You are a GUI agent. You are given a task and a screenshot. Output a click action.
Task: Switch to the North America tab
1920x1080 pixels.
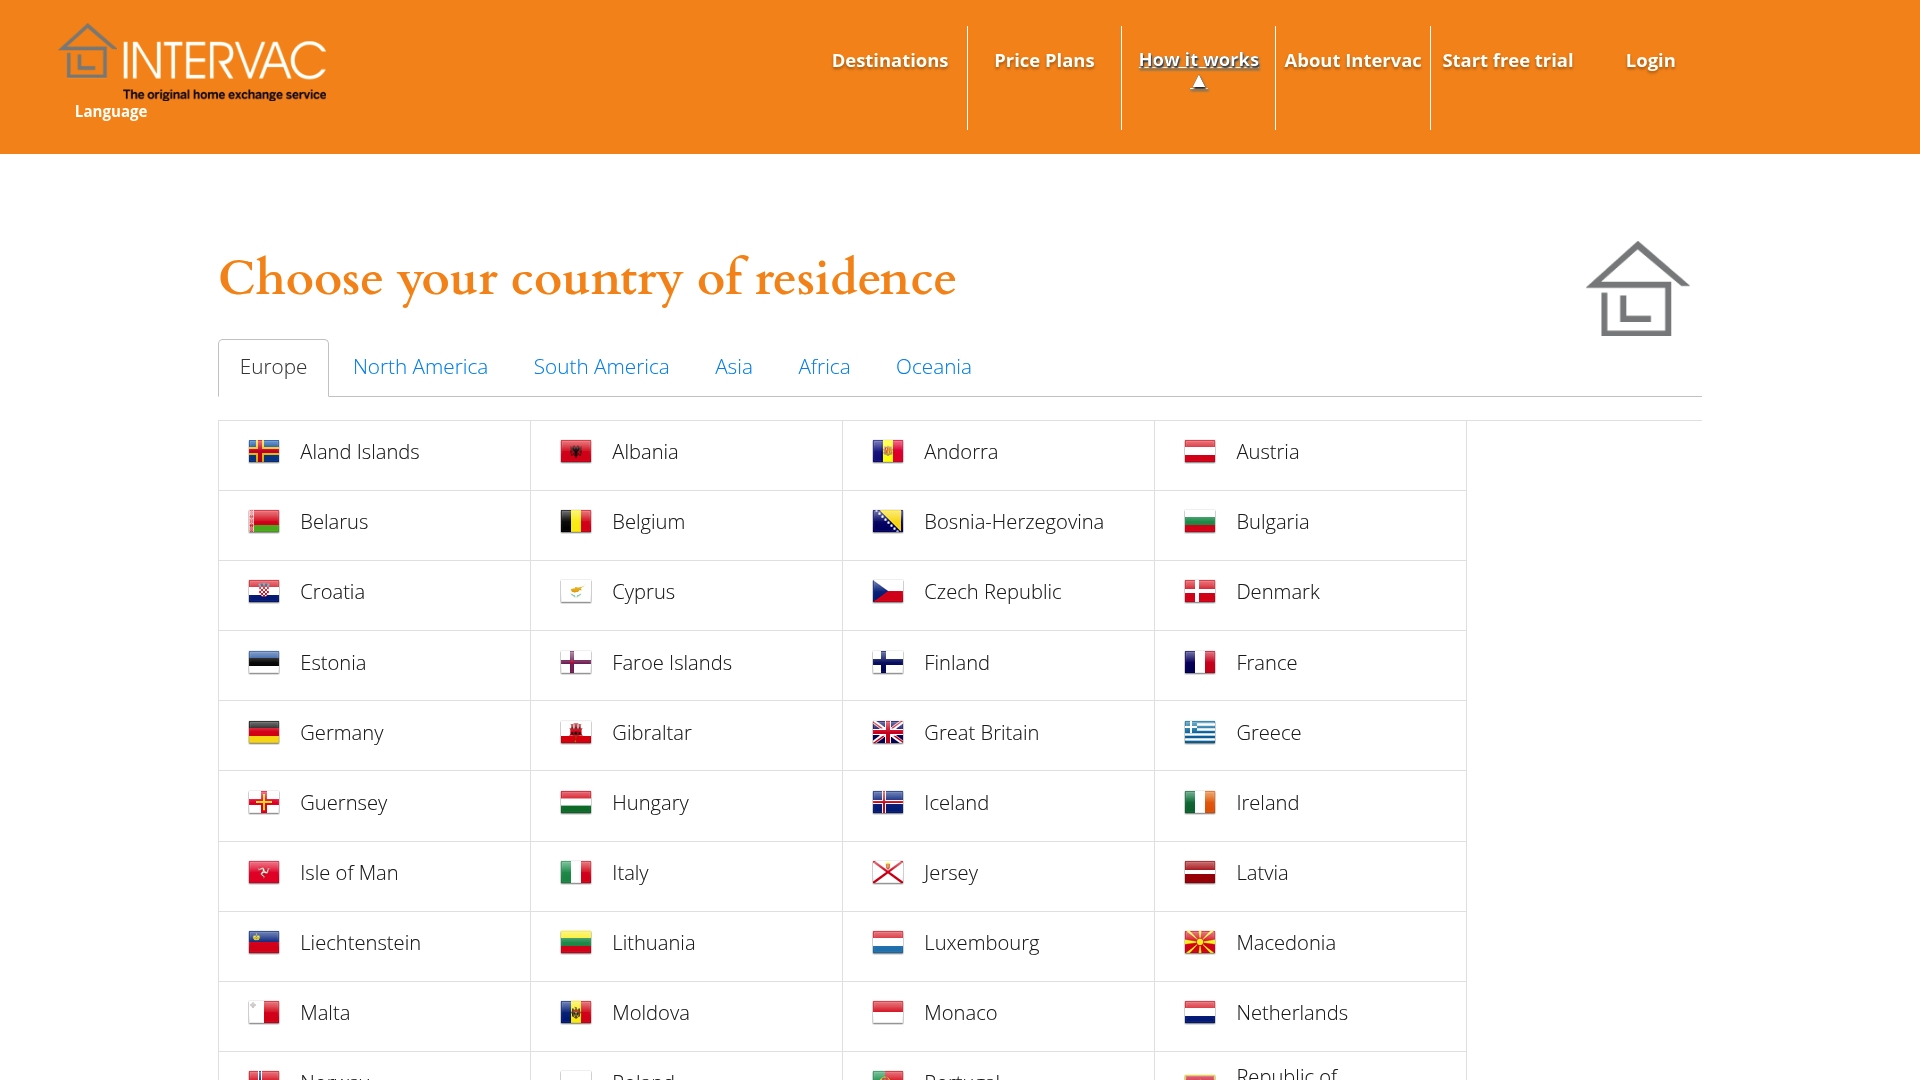(420, 367)
